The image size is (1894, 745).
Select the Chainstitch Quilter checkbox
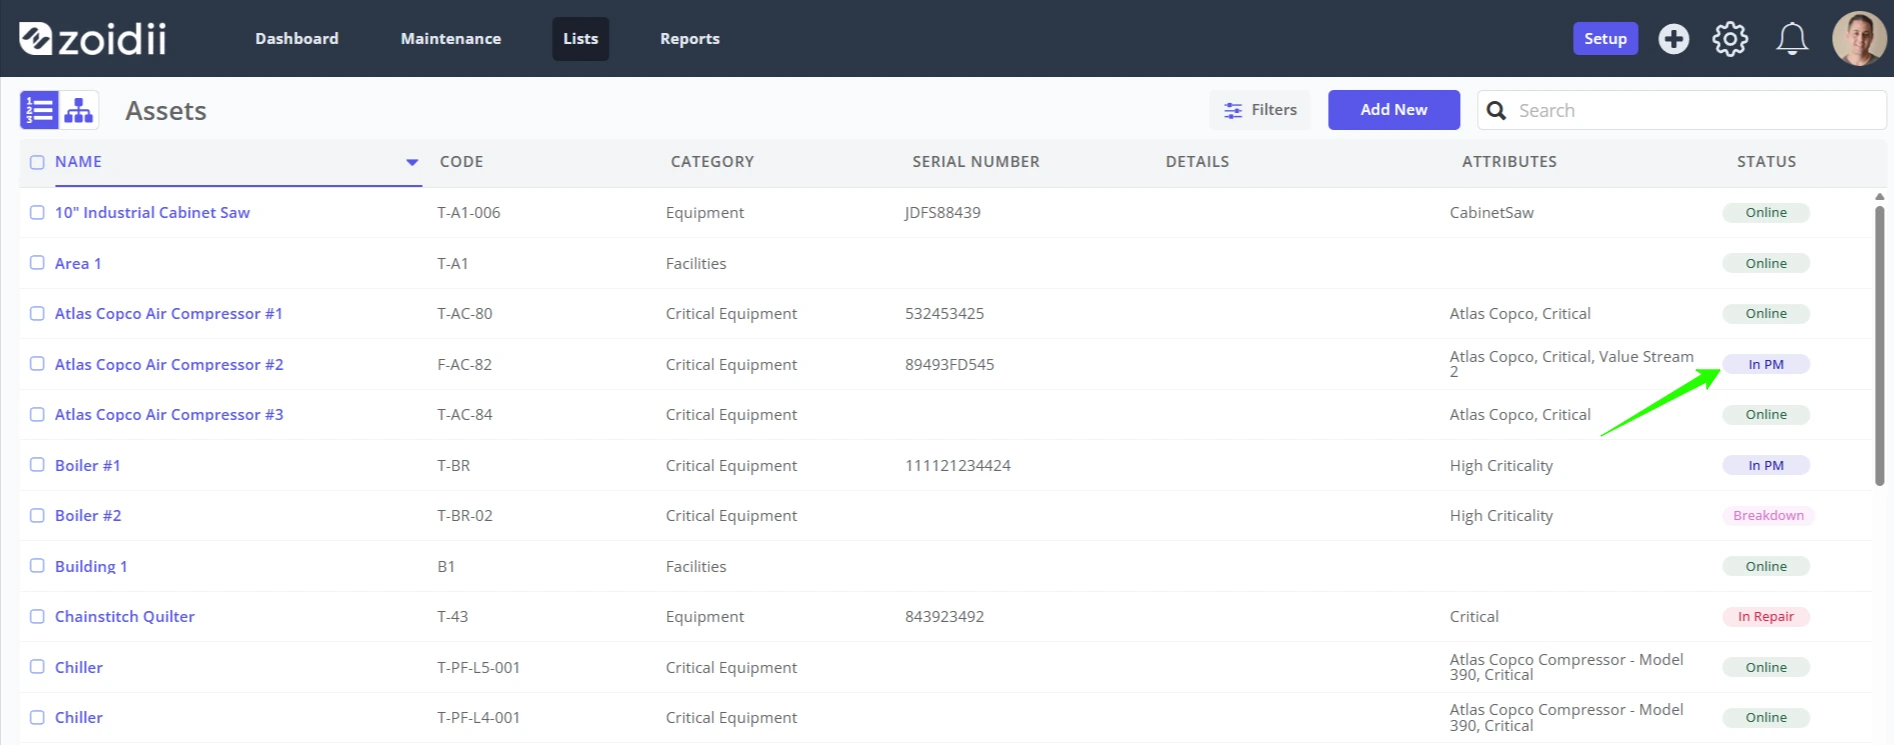click(37, 616)
